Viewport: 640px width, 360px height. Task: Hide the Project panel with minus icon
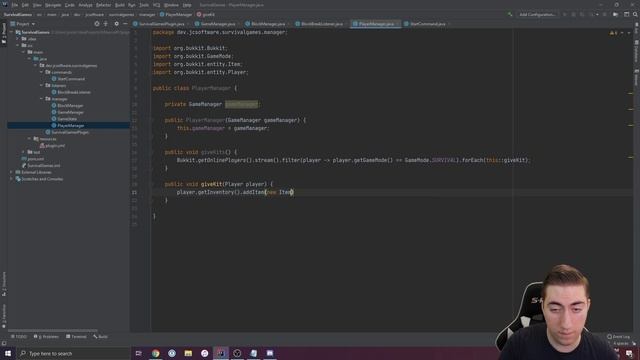coord(125,24)
